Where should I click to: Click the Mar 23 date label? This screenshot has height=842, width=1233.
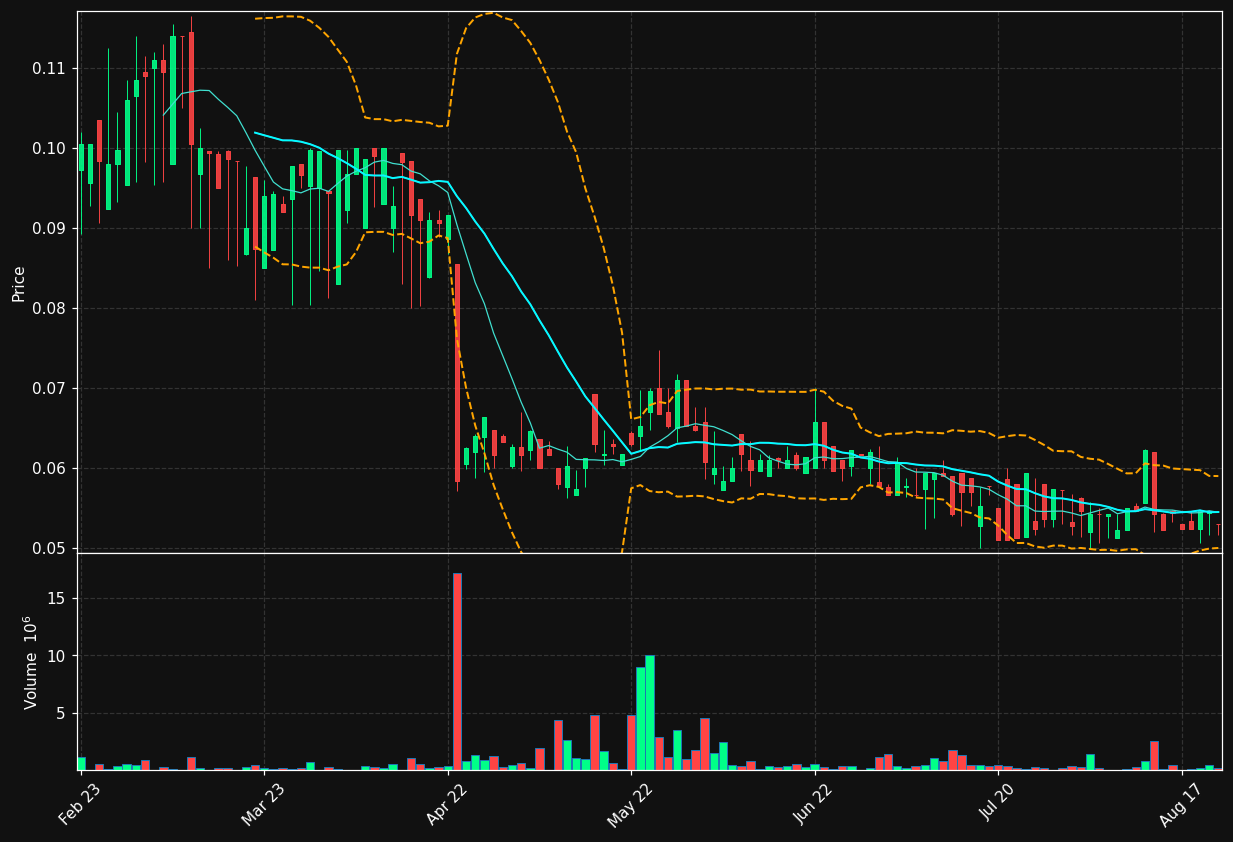(x=263, y=804)
